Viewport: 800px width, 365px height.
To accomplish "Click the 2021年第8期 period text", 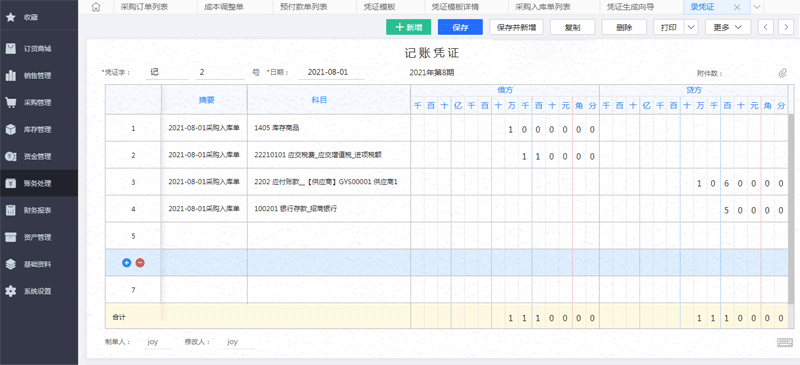I will (x=432, y=73).
